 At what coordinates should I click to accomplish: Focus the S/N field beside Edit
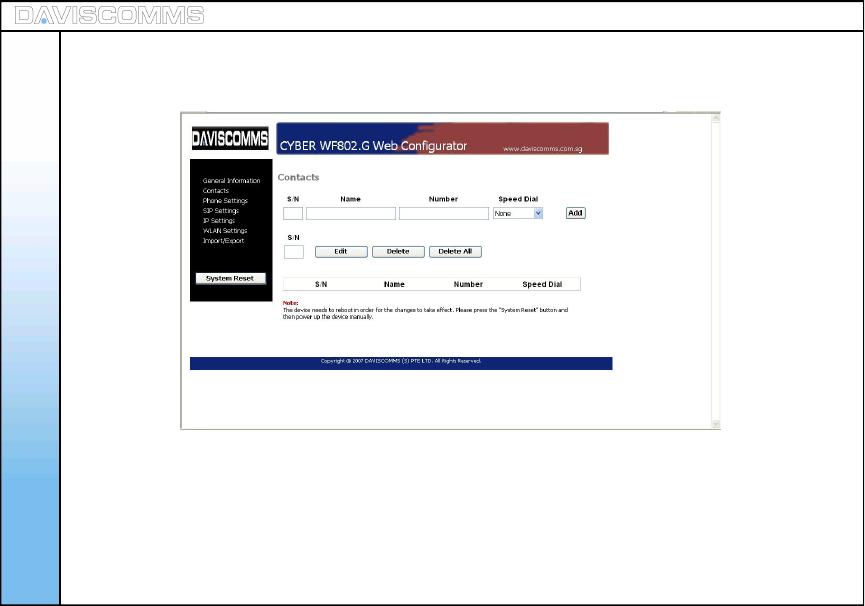[x=293, y=252]
